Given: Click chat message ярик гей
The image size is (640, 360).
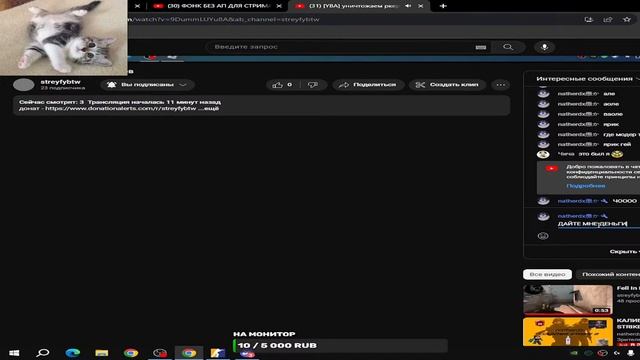Looking at the screenshot, I should [x=617, y=144].
